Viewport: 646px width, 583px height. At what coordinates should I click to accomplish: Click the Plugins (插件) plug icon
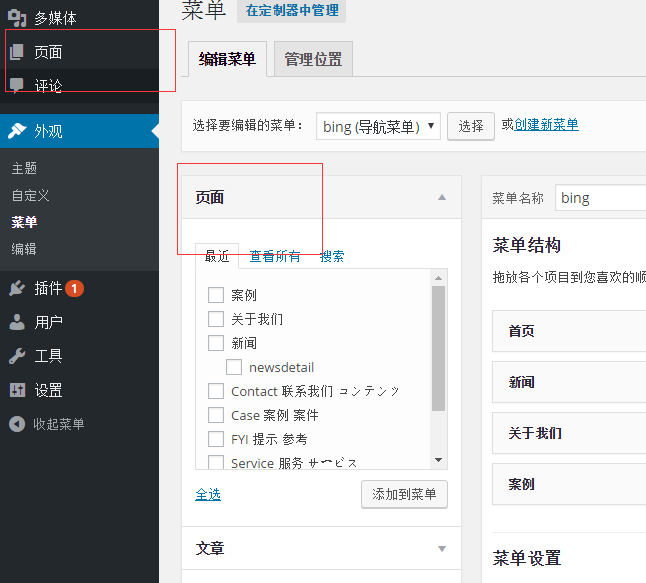17,288
